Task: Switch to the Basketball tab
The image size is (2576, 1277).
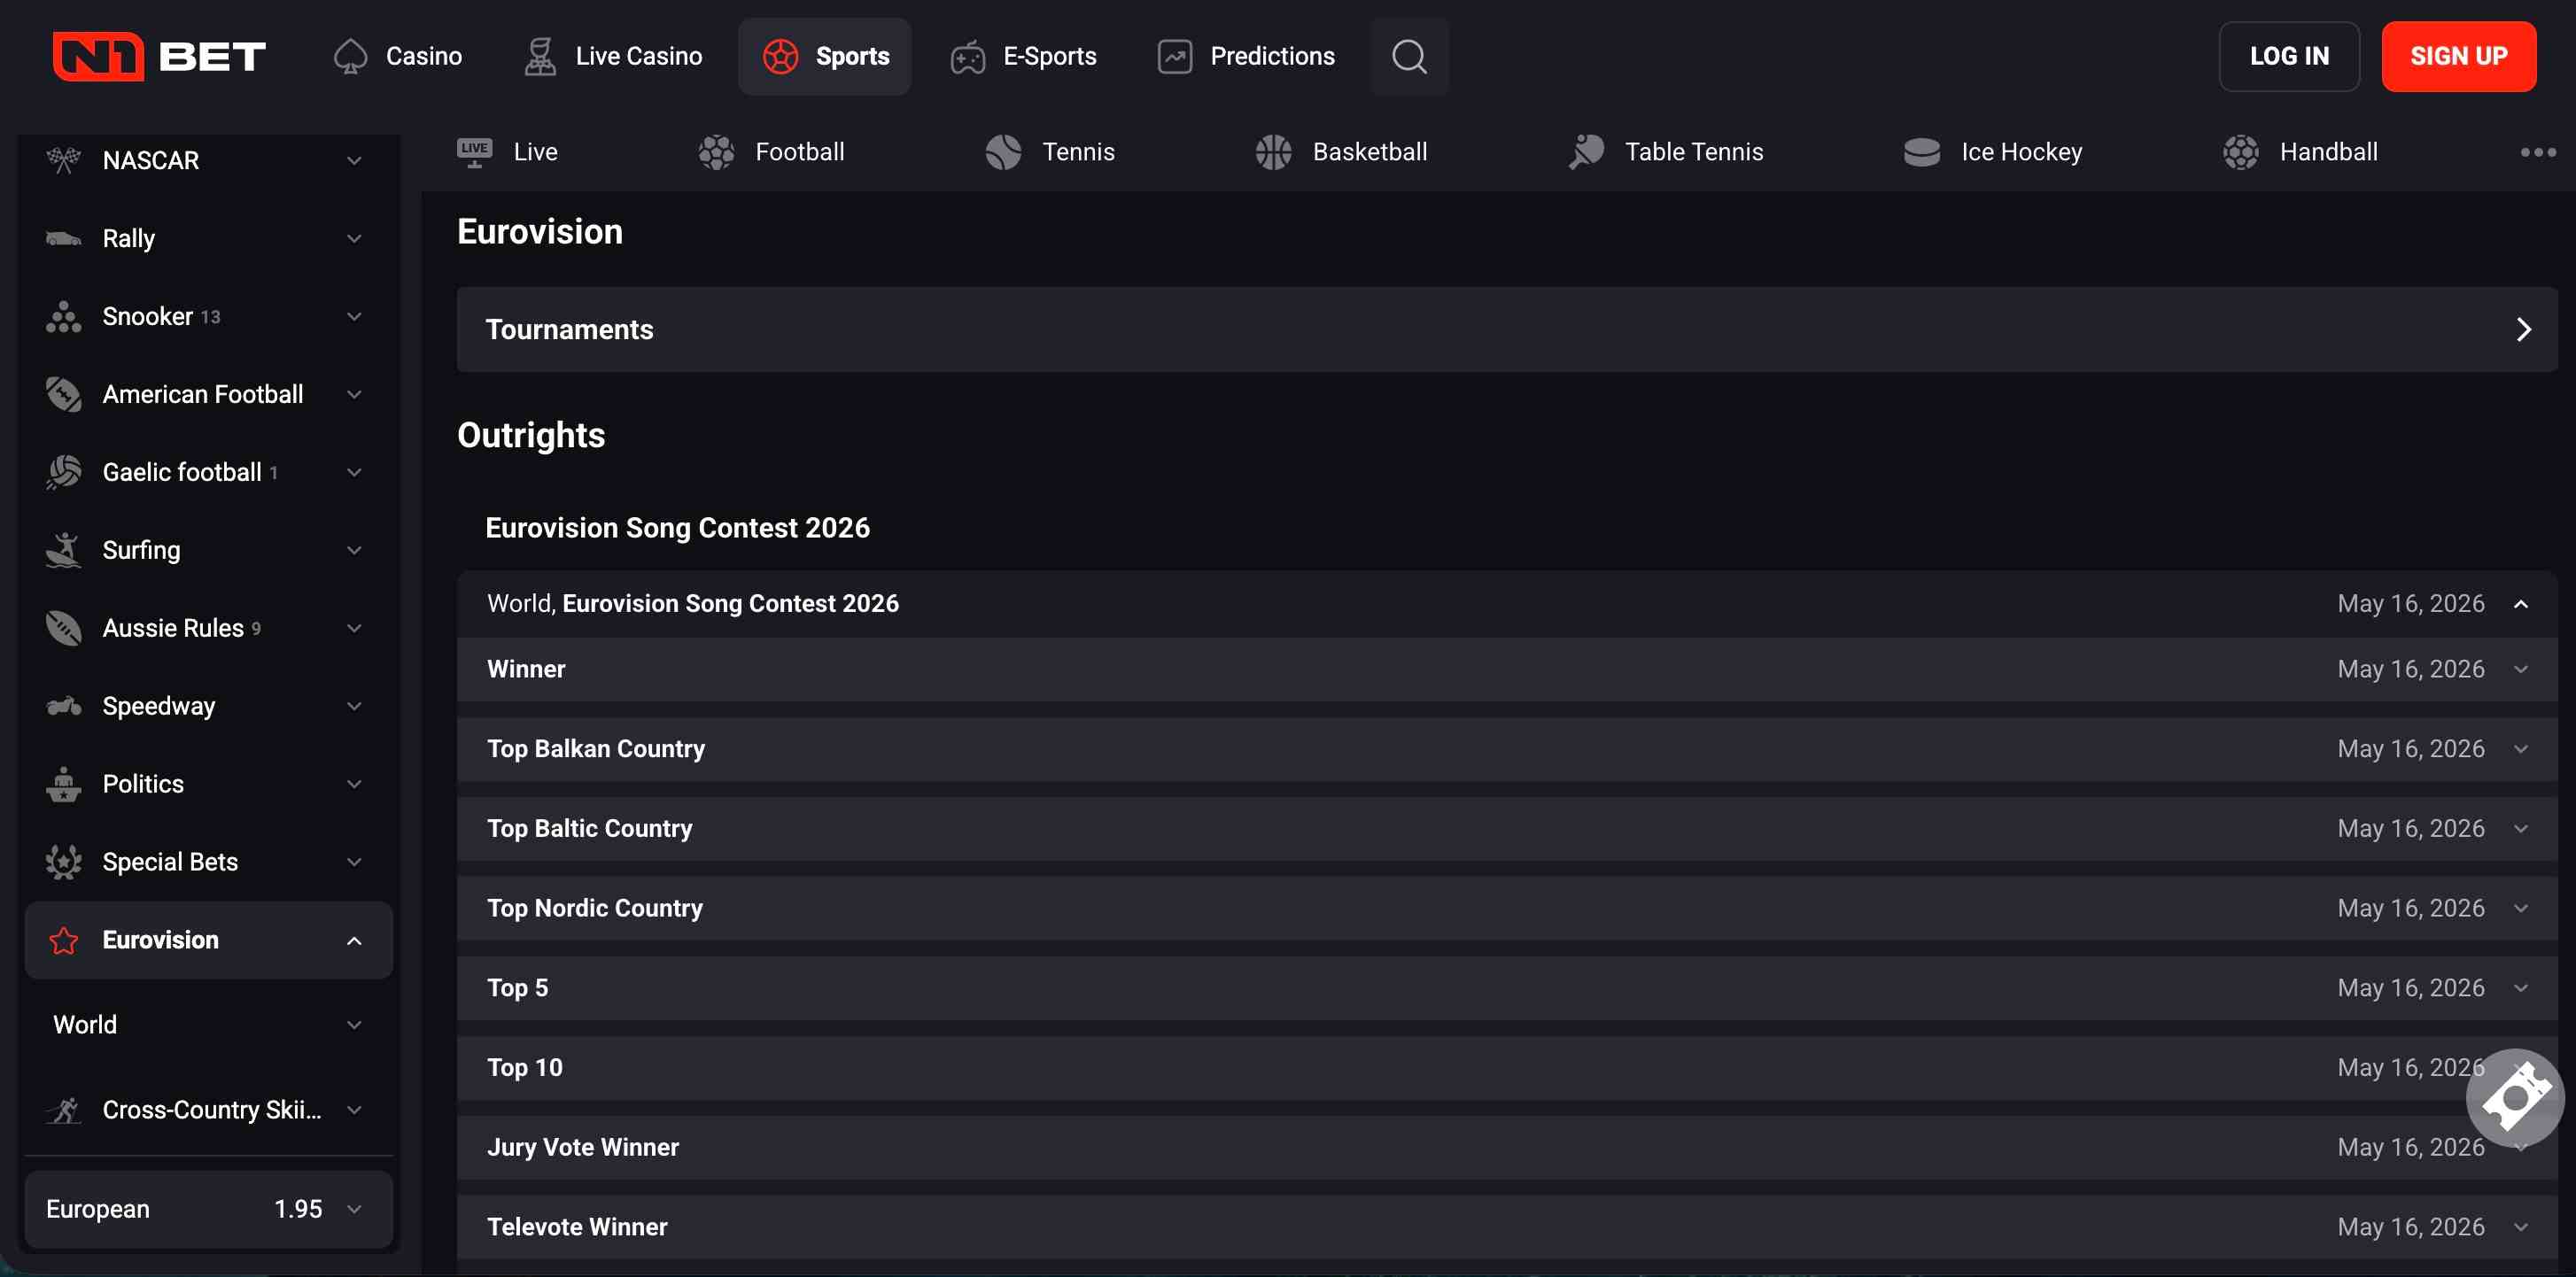Action: [x=1341, y=152]
